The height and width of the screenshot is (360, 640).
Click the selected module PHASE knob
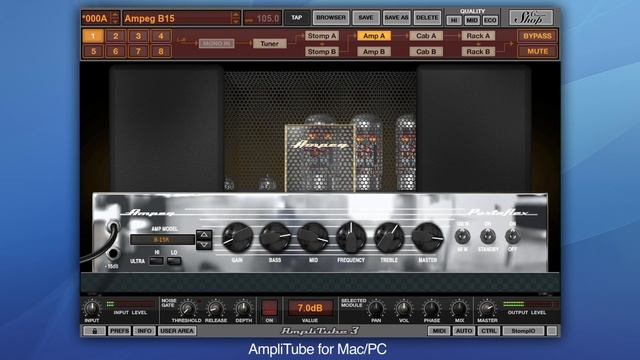coord(431,309)
